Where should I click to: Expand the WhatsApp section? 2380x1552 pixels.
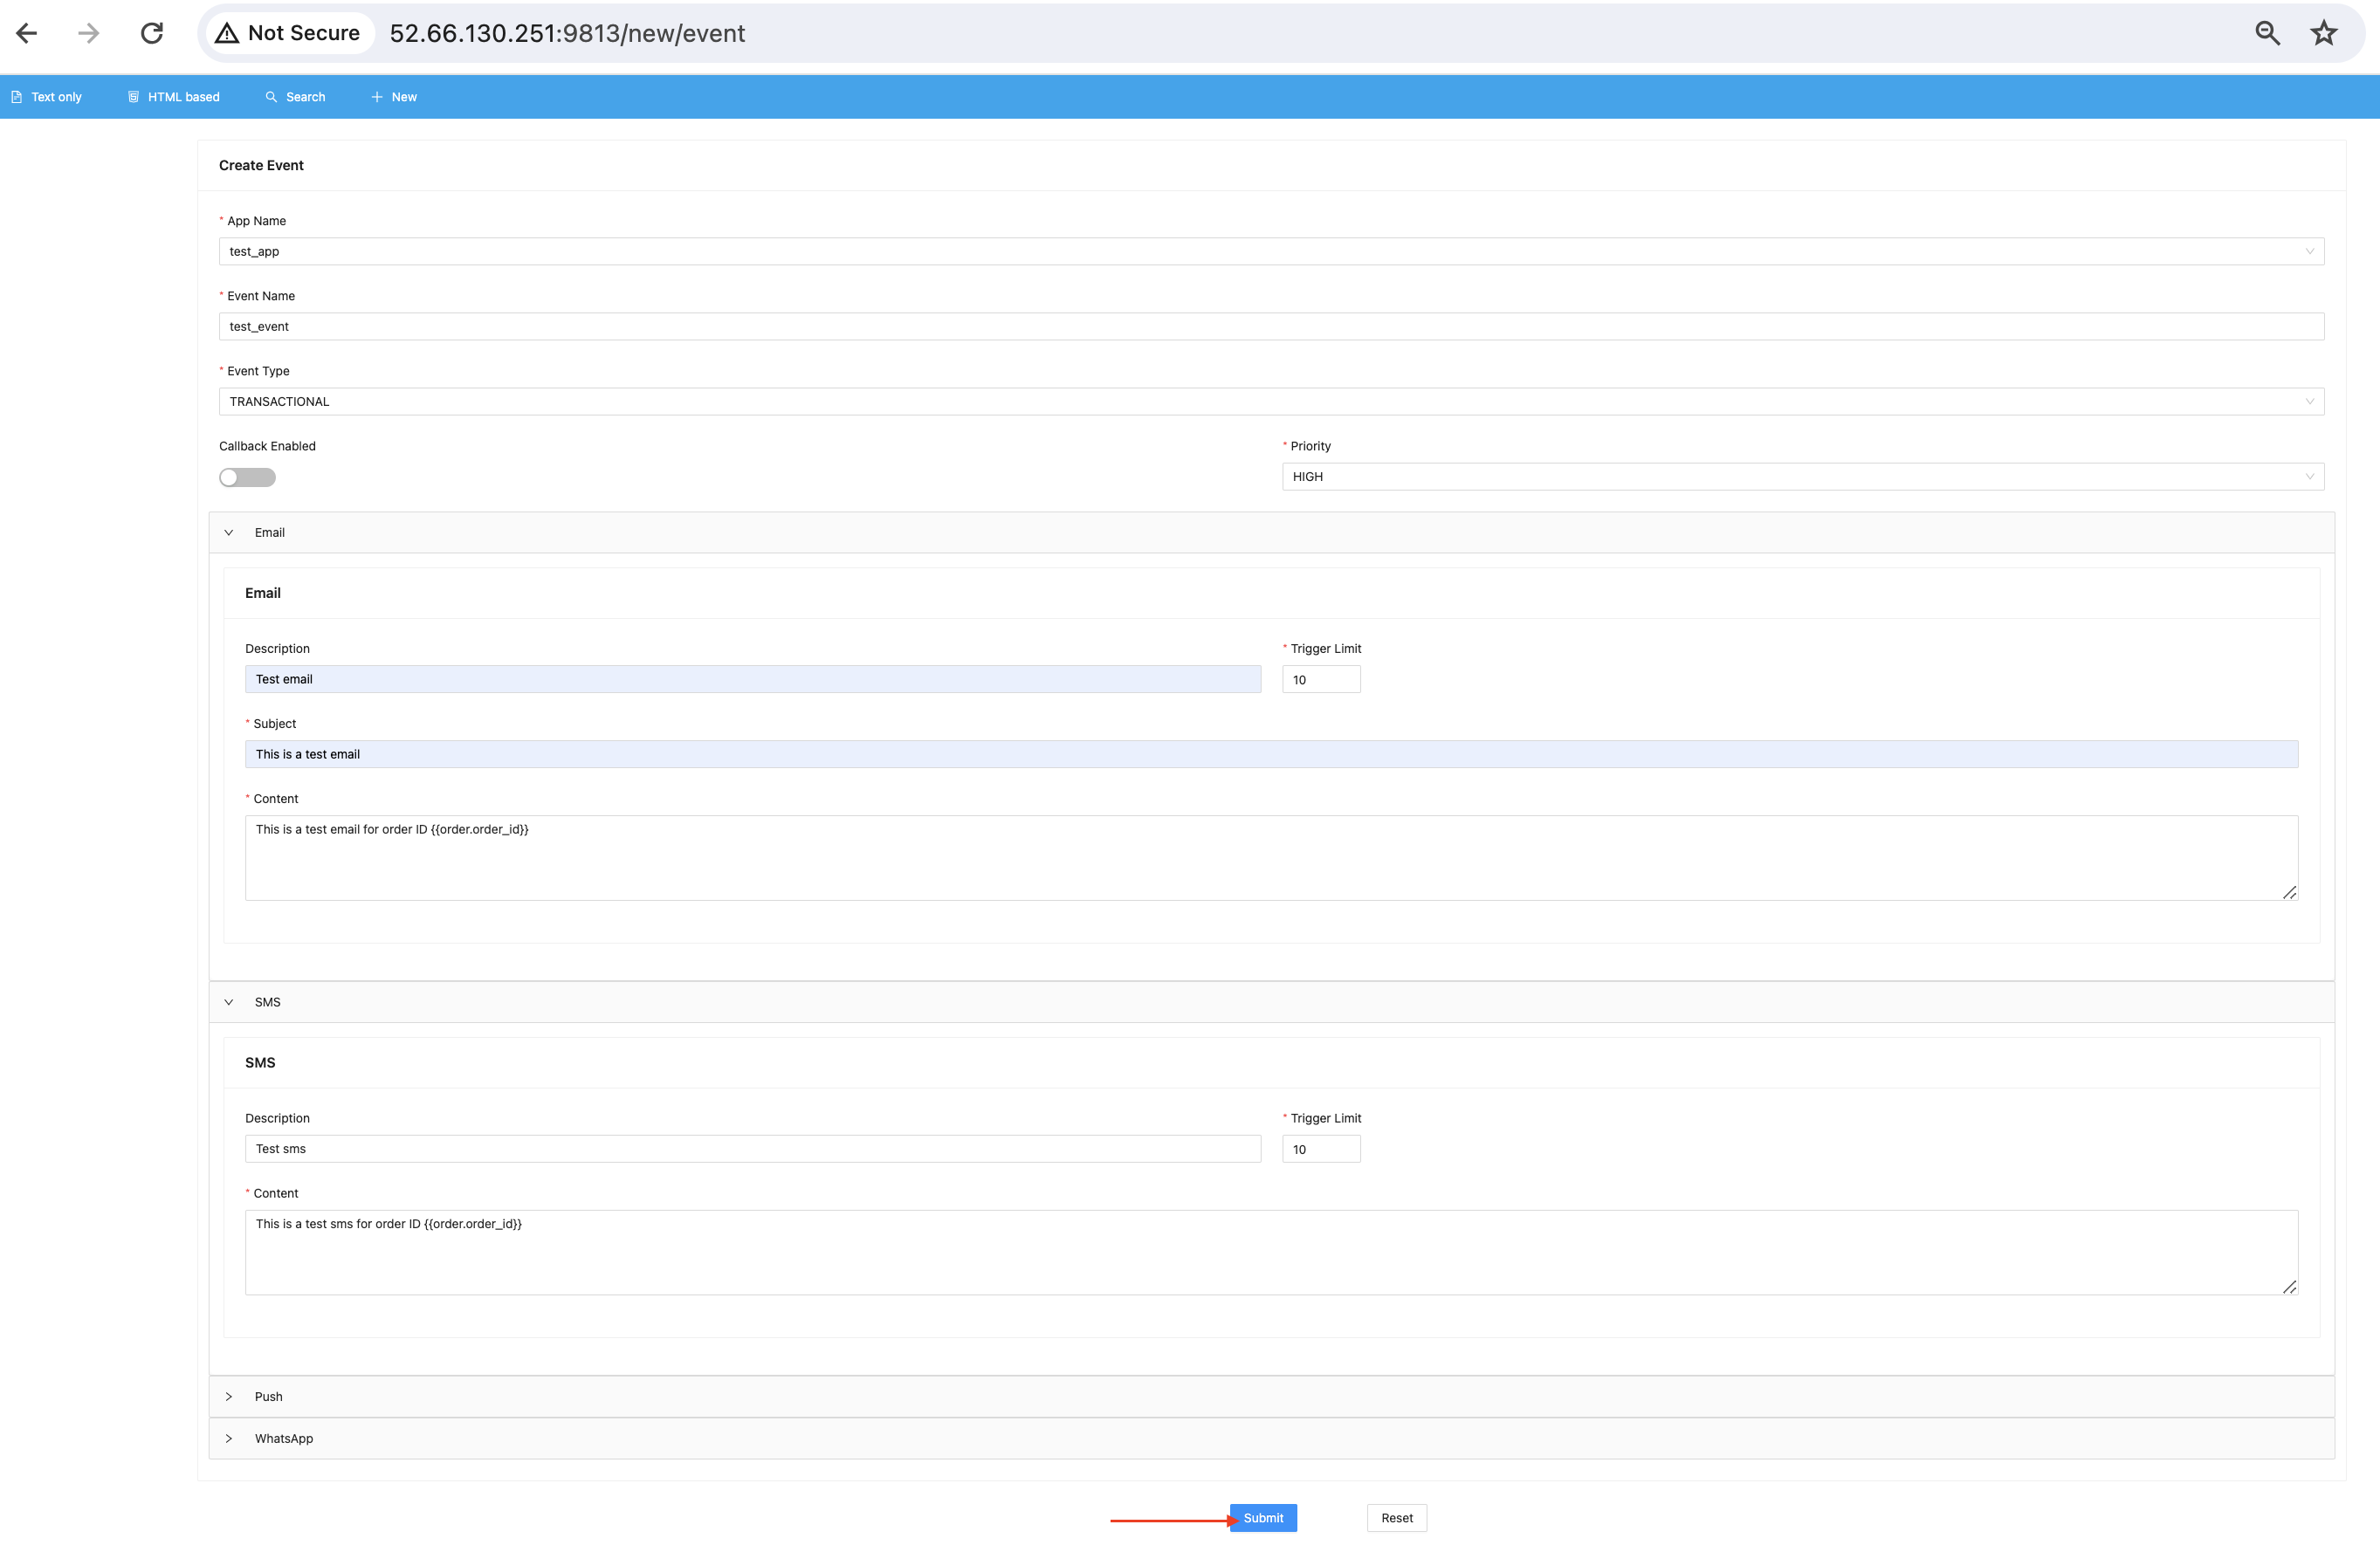[x=227, y=1438]
